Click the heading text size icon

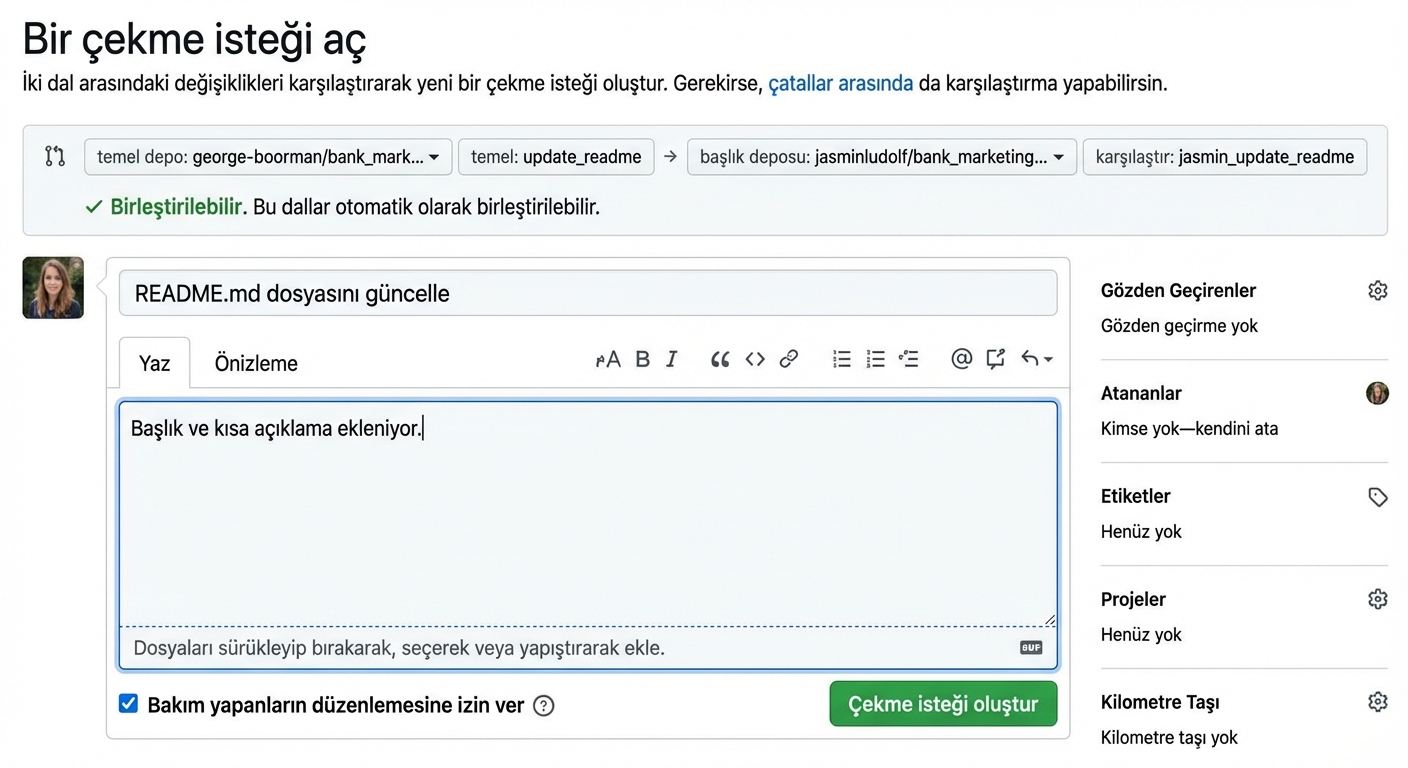click(608, 359)
